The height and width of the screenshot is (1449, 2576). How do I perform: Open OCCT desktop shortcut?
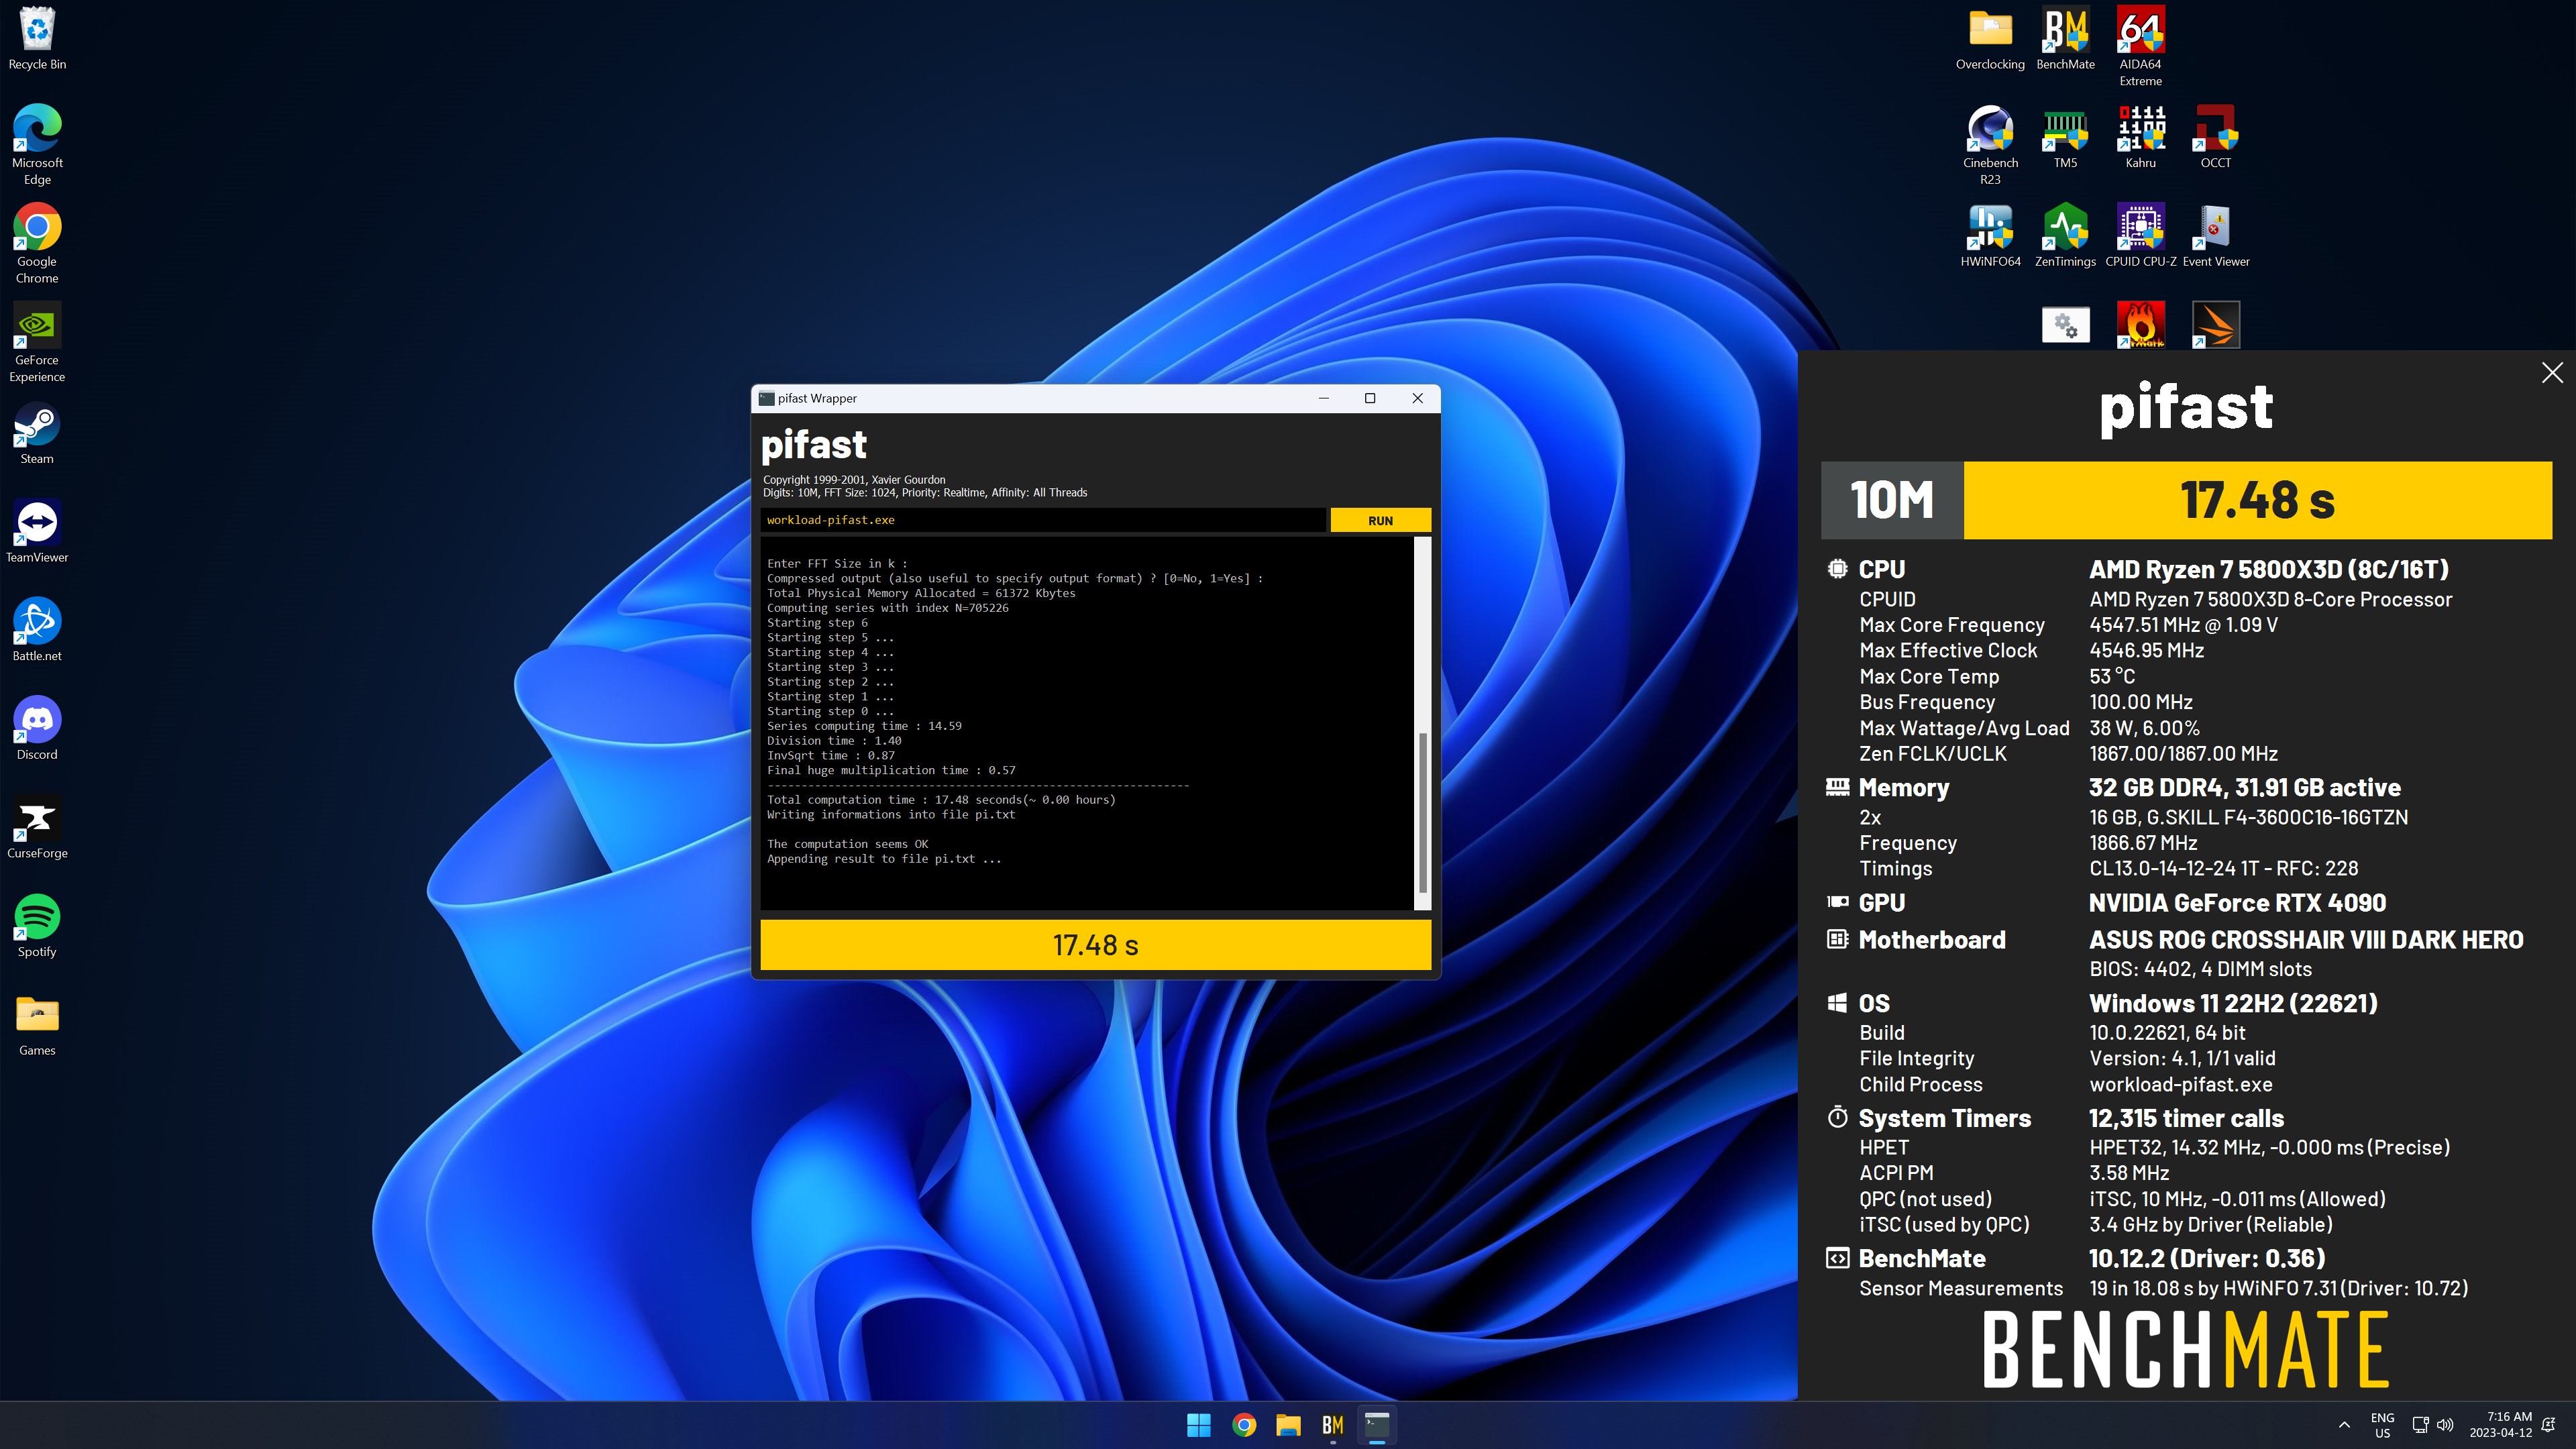(2215, 137)
